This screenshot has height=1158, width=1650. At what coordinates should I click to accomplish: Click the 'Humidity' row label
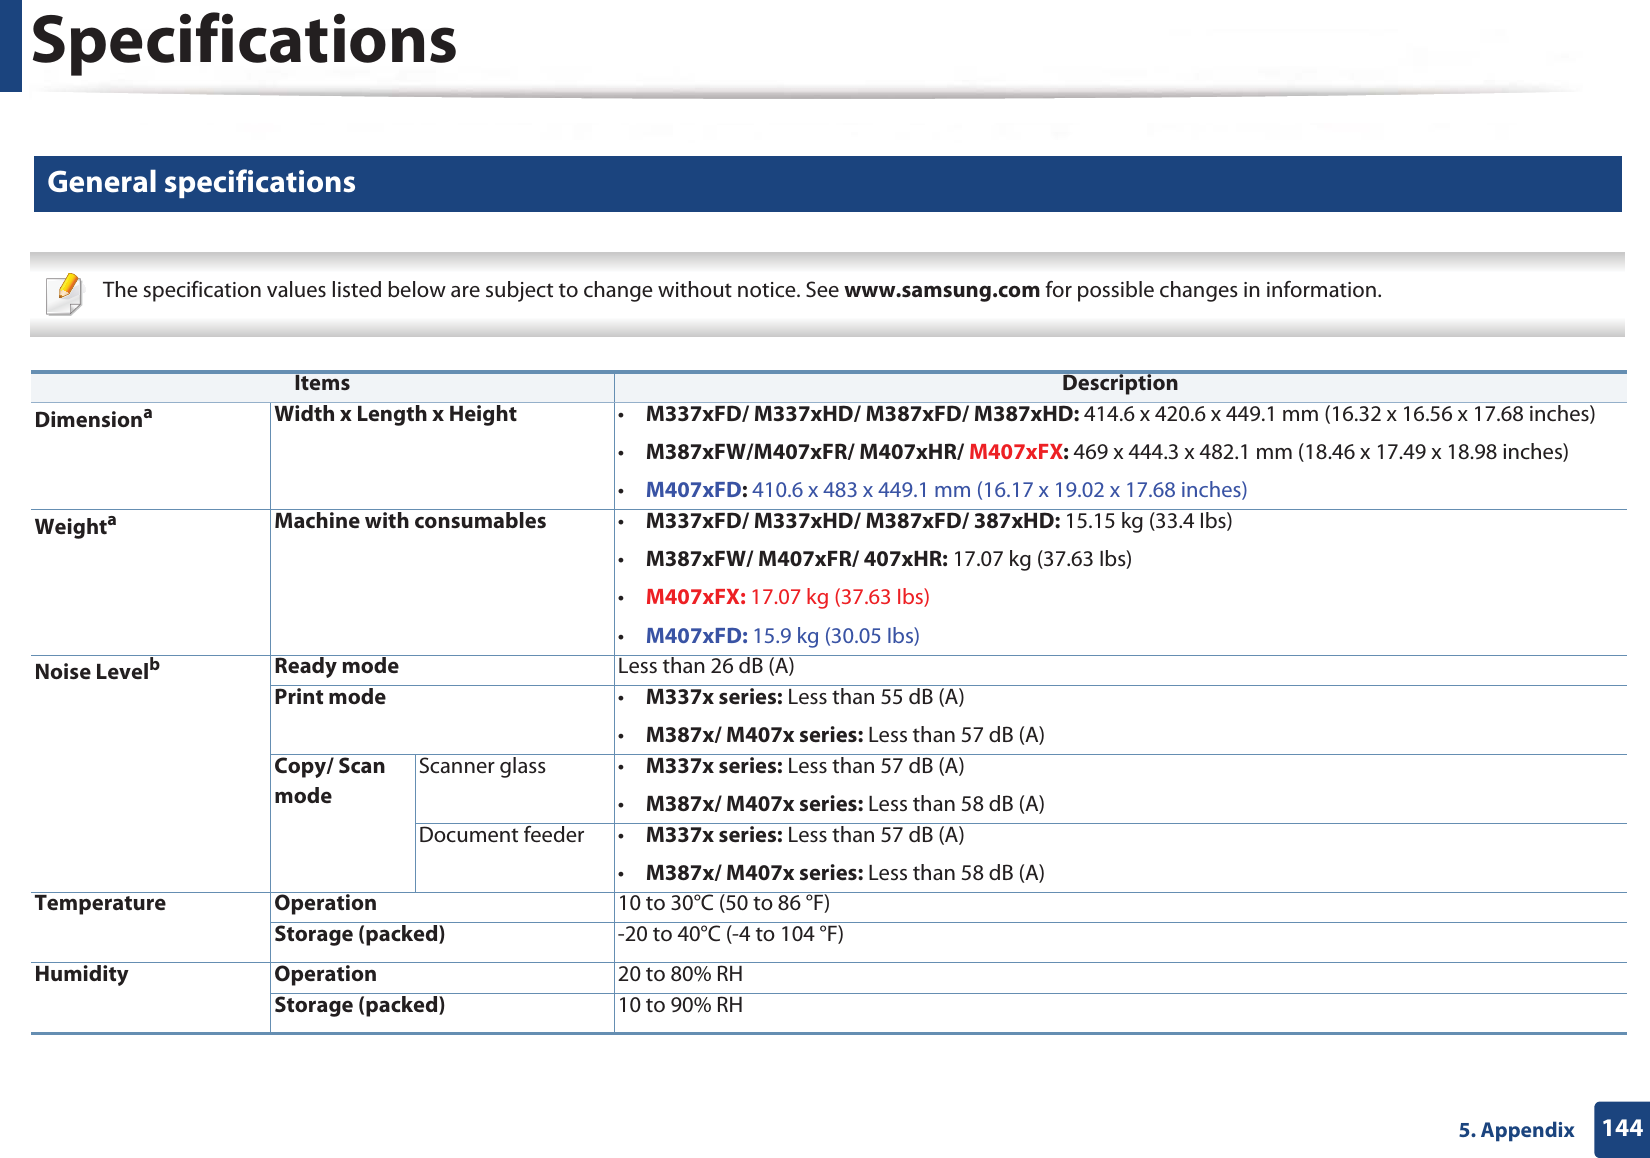pyautogui.click(x=82, y=975)
